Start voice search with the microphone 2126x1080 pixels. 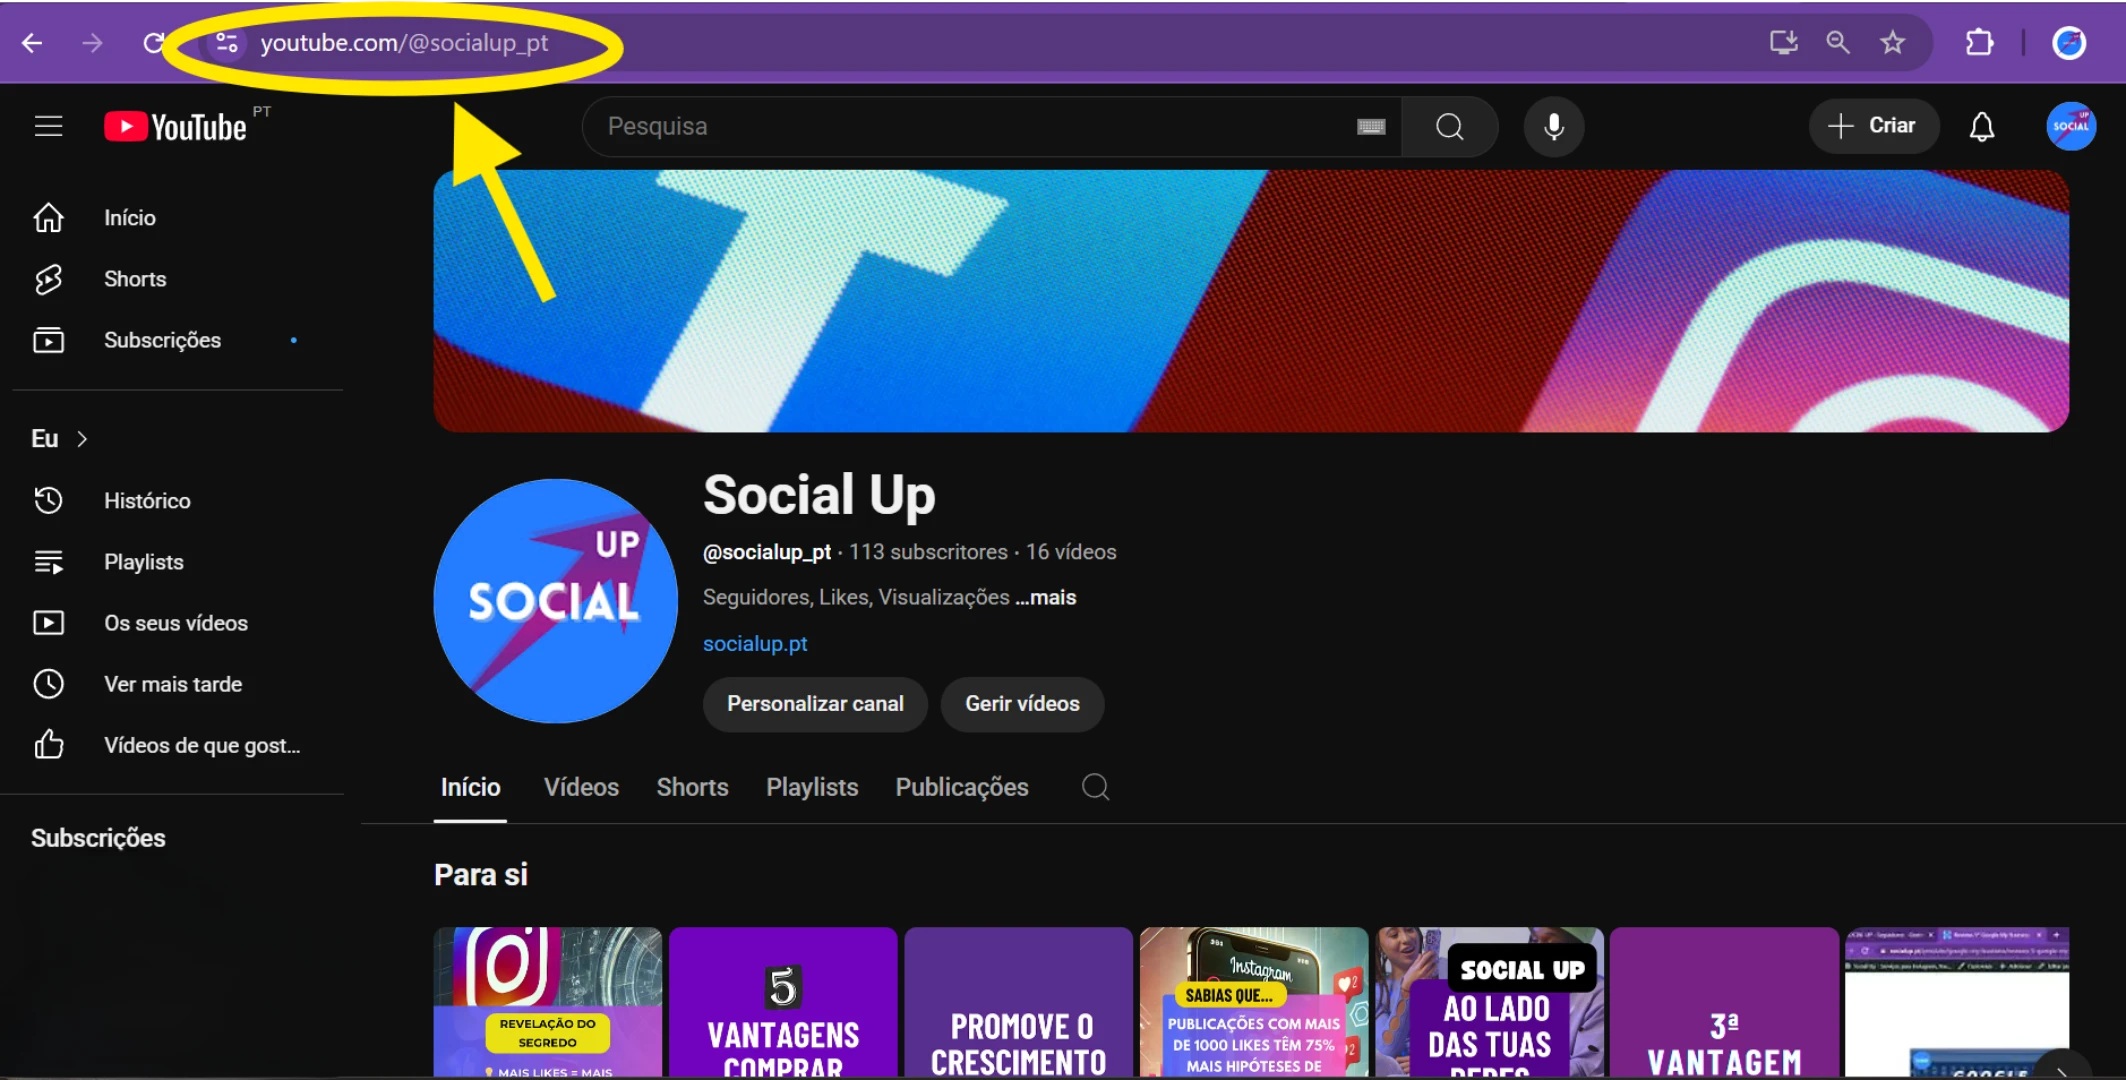[1553, 126]
